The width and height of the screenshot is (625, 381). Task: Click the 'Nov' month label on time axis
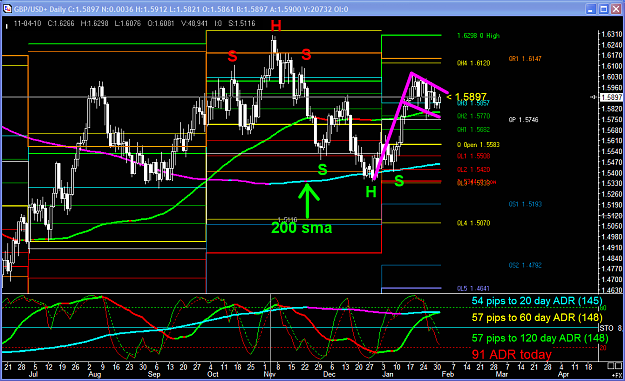click(x=270, y=375)
